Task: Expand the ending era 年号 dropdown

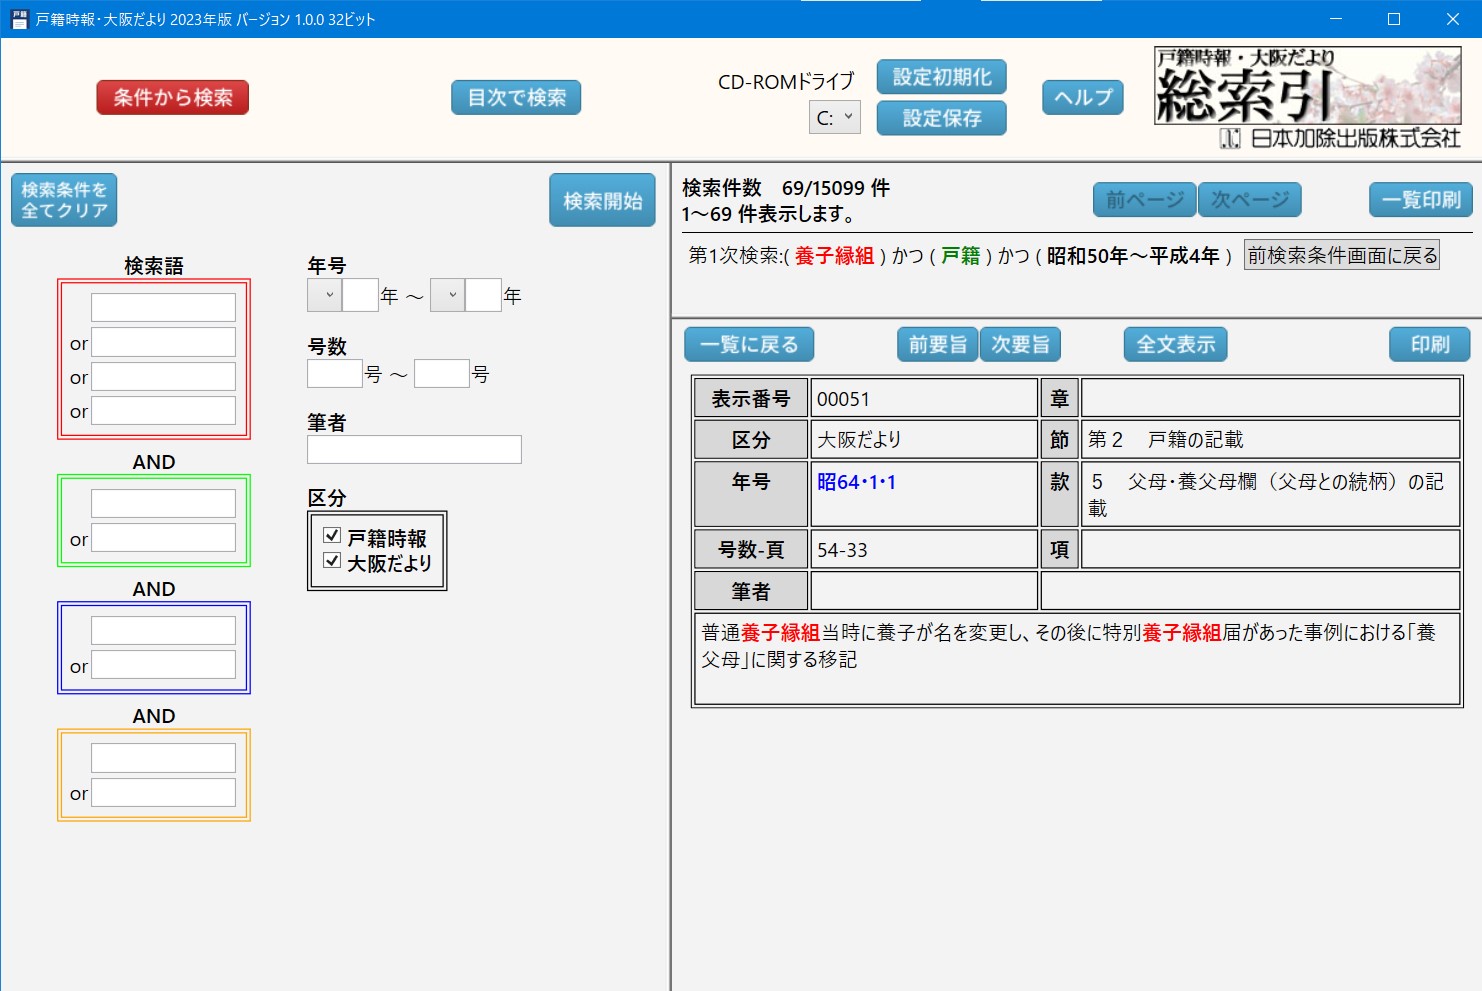Action: [x=448, y=295]
